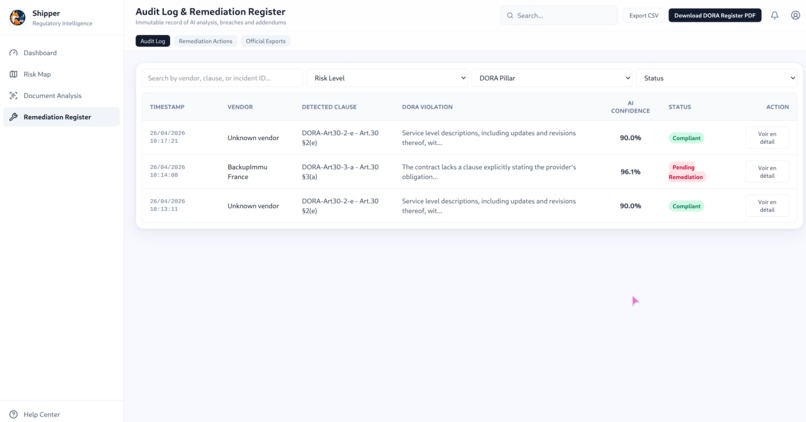The image size is (806, 422).
Task: Click the Audit Log & Remediation Register heading
Action: 210,11
